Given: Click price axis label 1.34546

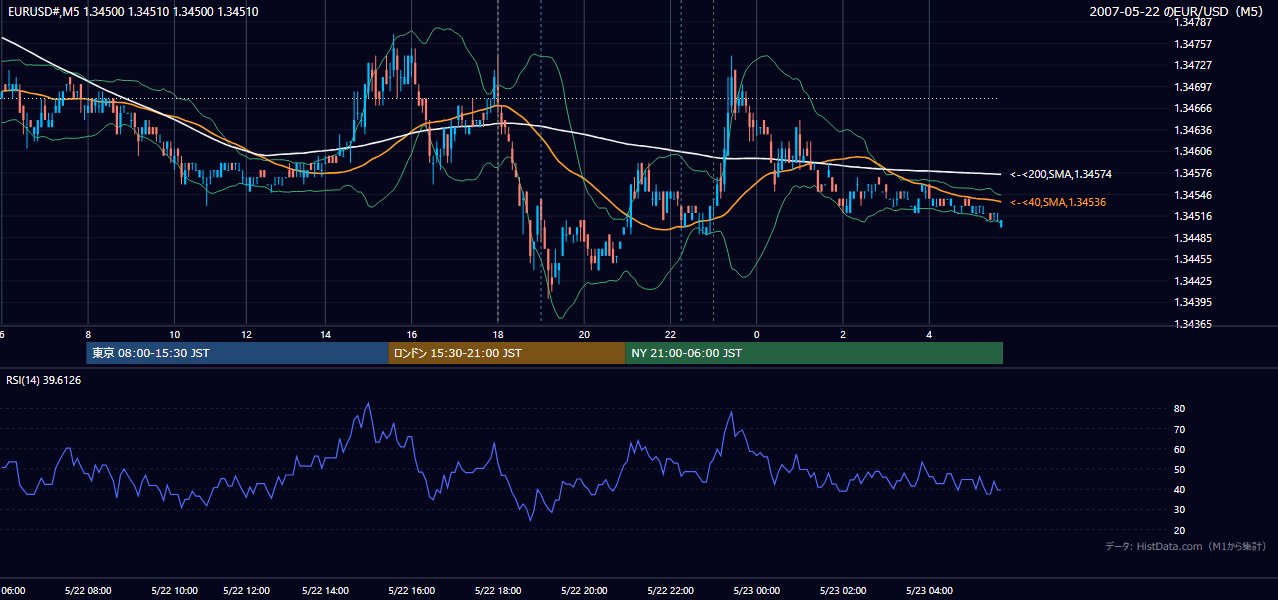Looking at the screenshot, I should click(1194, 195).
